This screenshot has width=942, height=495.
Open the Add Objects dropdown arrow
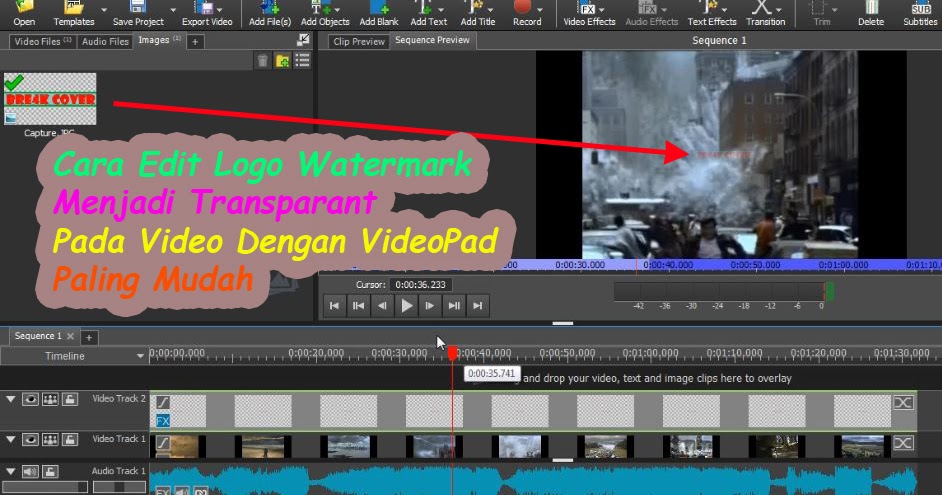337,10
